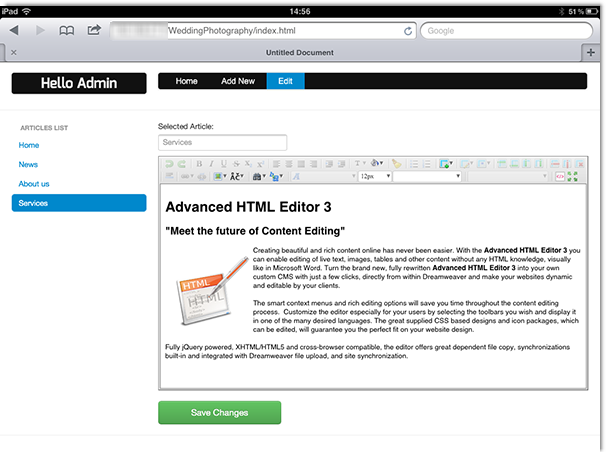Open the Home tab in top navigation
This screenshot has width=606, height=452.
point(186,81)
